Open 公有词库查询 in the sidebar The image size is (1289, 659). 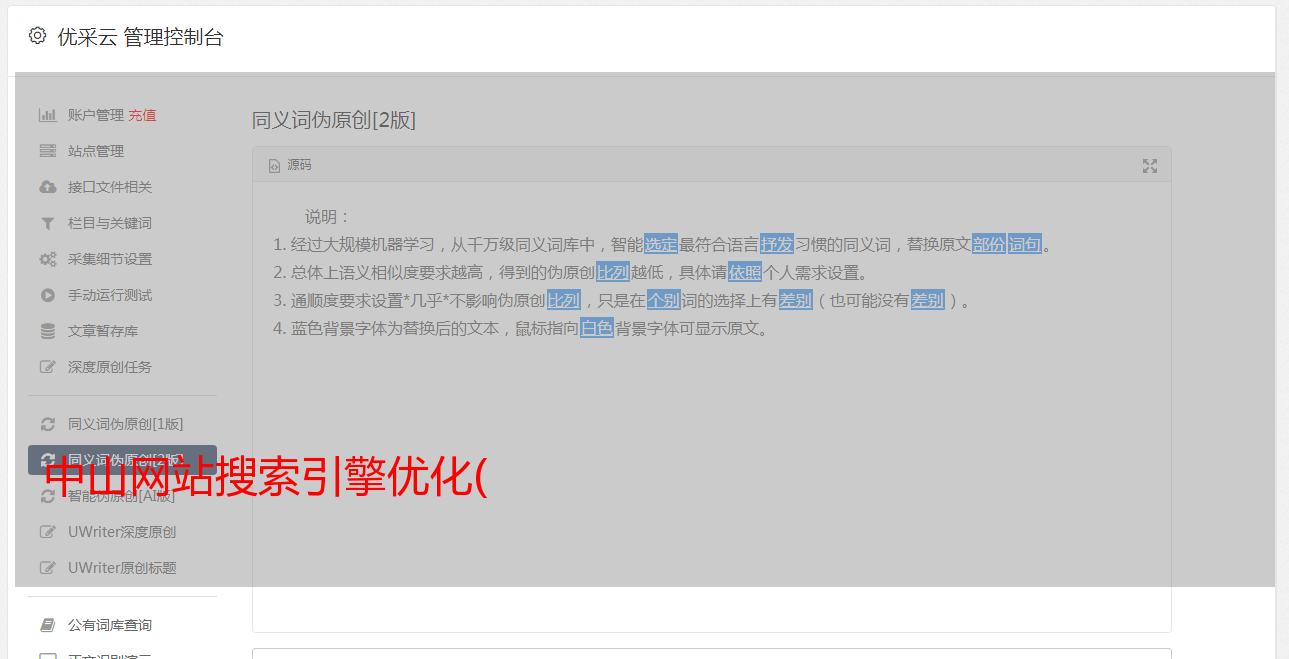(x=110, y=625)
